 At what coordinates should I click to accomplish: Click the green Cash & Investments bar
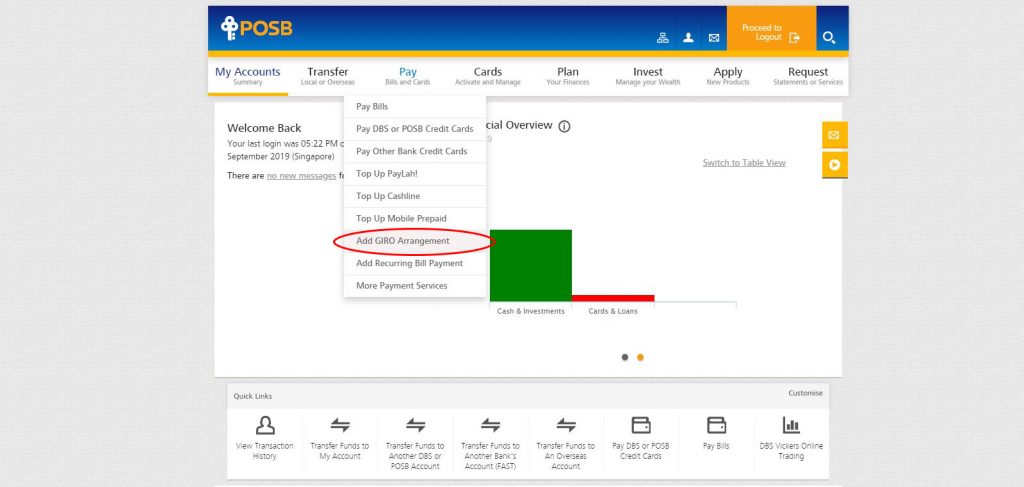530,265
